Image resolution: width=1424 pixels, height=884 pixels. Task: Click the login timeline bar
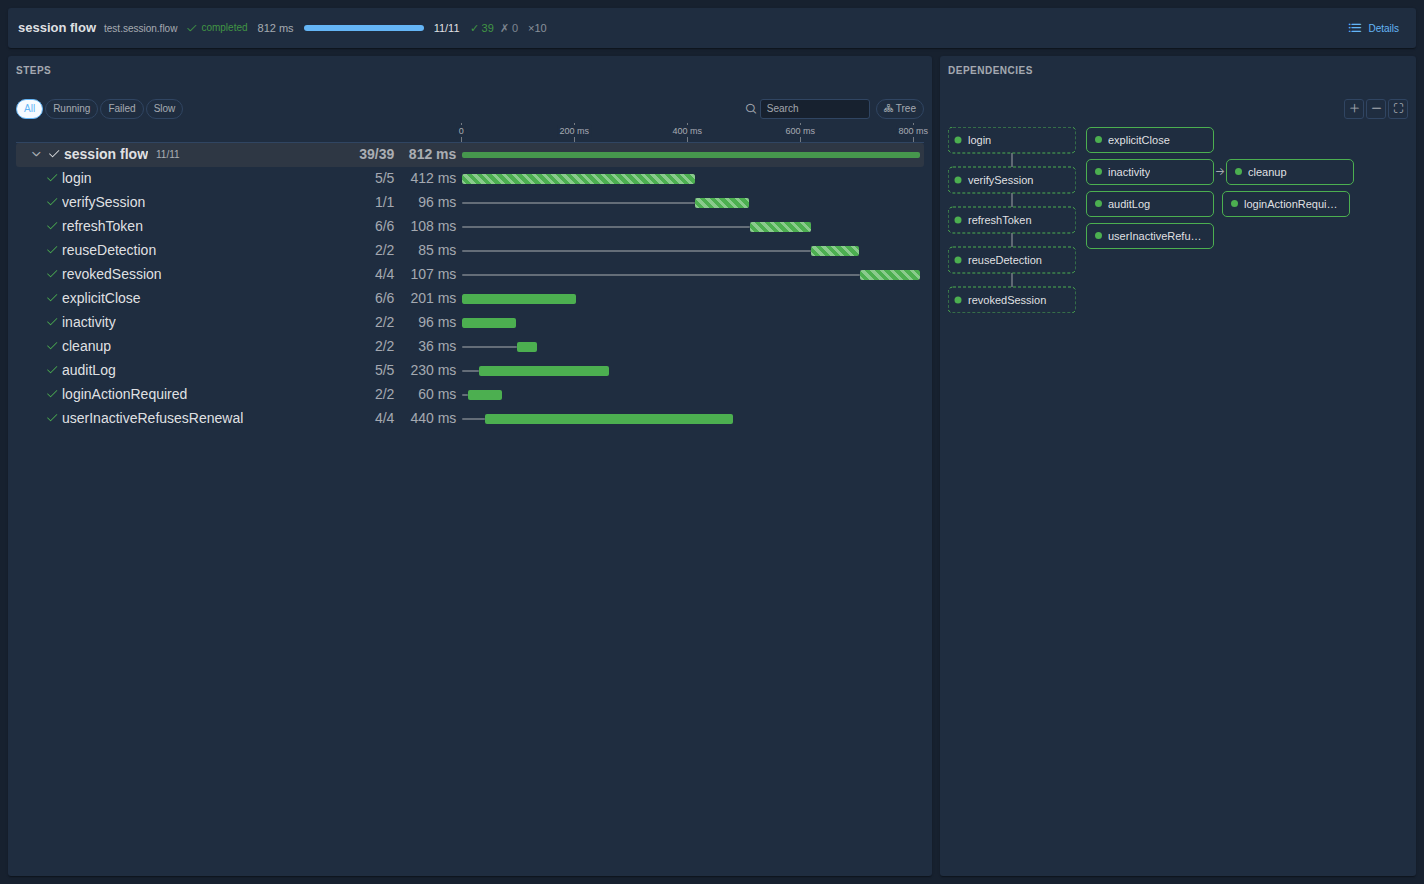(x=578, y=179)
